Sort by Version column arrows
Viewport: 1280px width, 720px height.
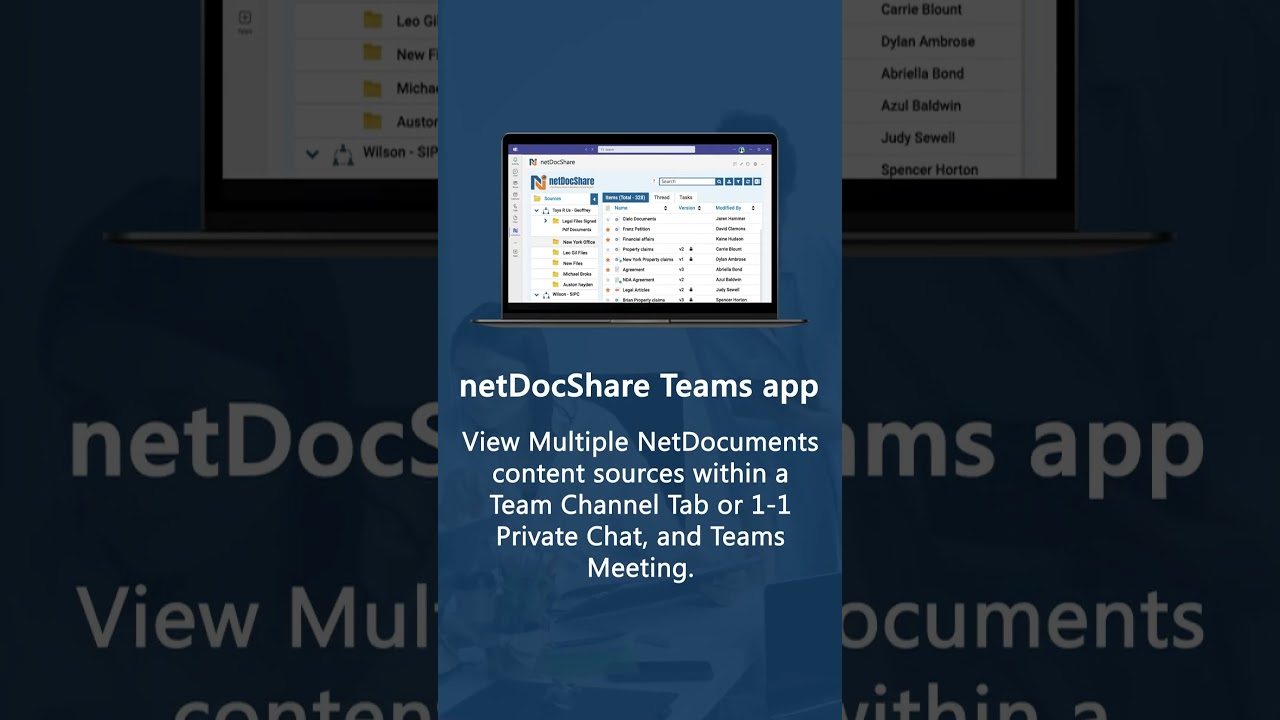click(699, 208)
